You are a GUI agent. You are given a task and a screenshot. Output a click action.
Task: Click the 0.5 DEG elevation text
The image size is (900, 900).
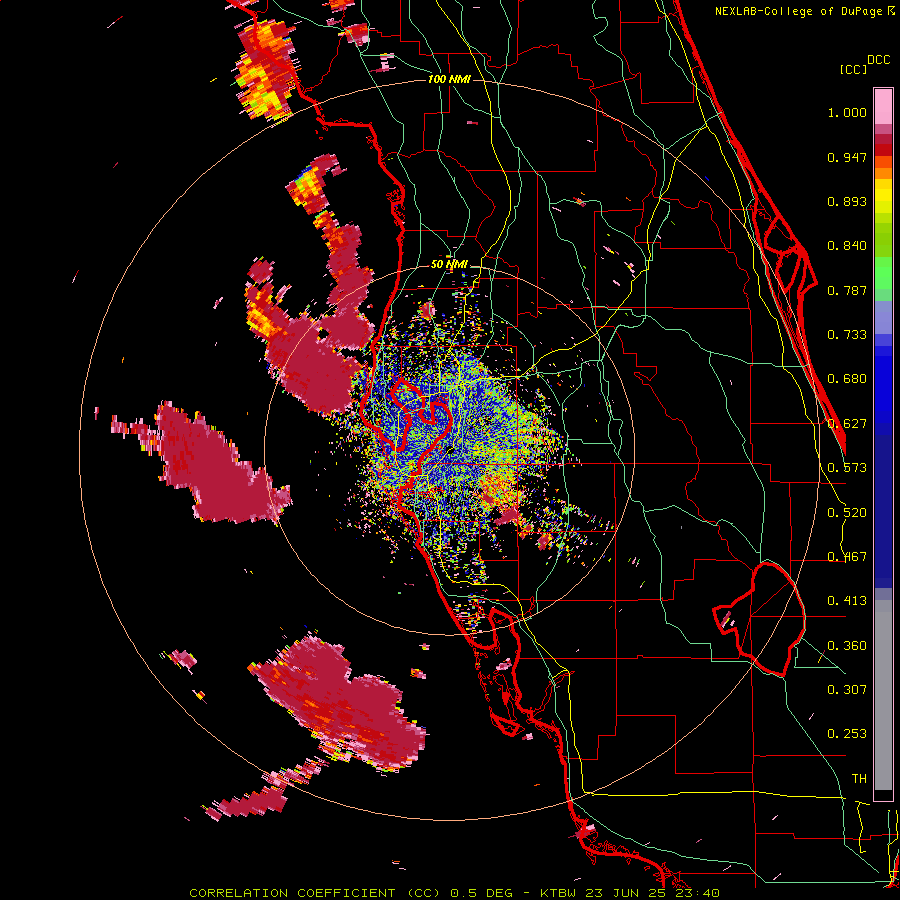coord(482,893)
